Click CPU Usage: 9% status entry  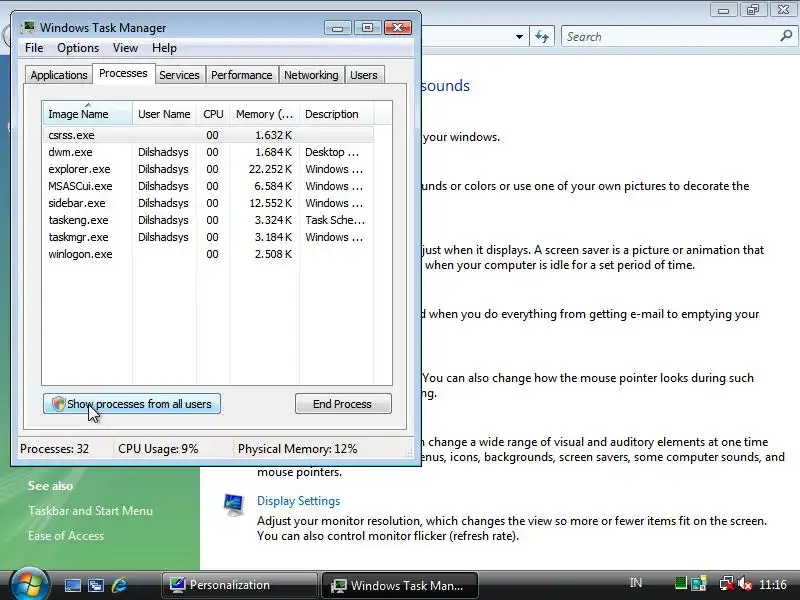(158, 449)
